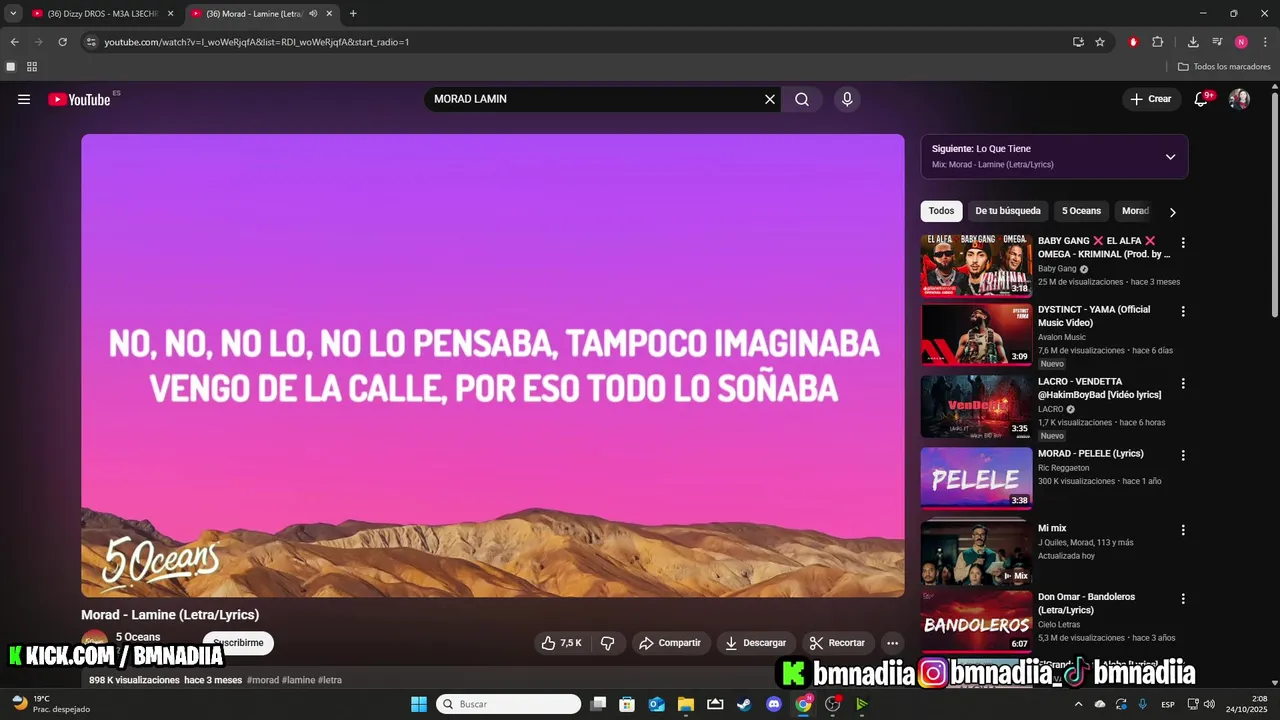This screenshot has width=1280, height=720.
Task: Open the red hand adblock extension
Action: click(x=1133, y=42)
